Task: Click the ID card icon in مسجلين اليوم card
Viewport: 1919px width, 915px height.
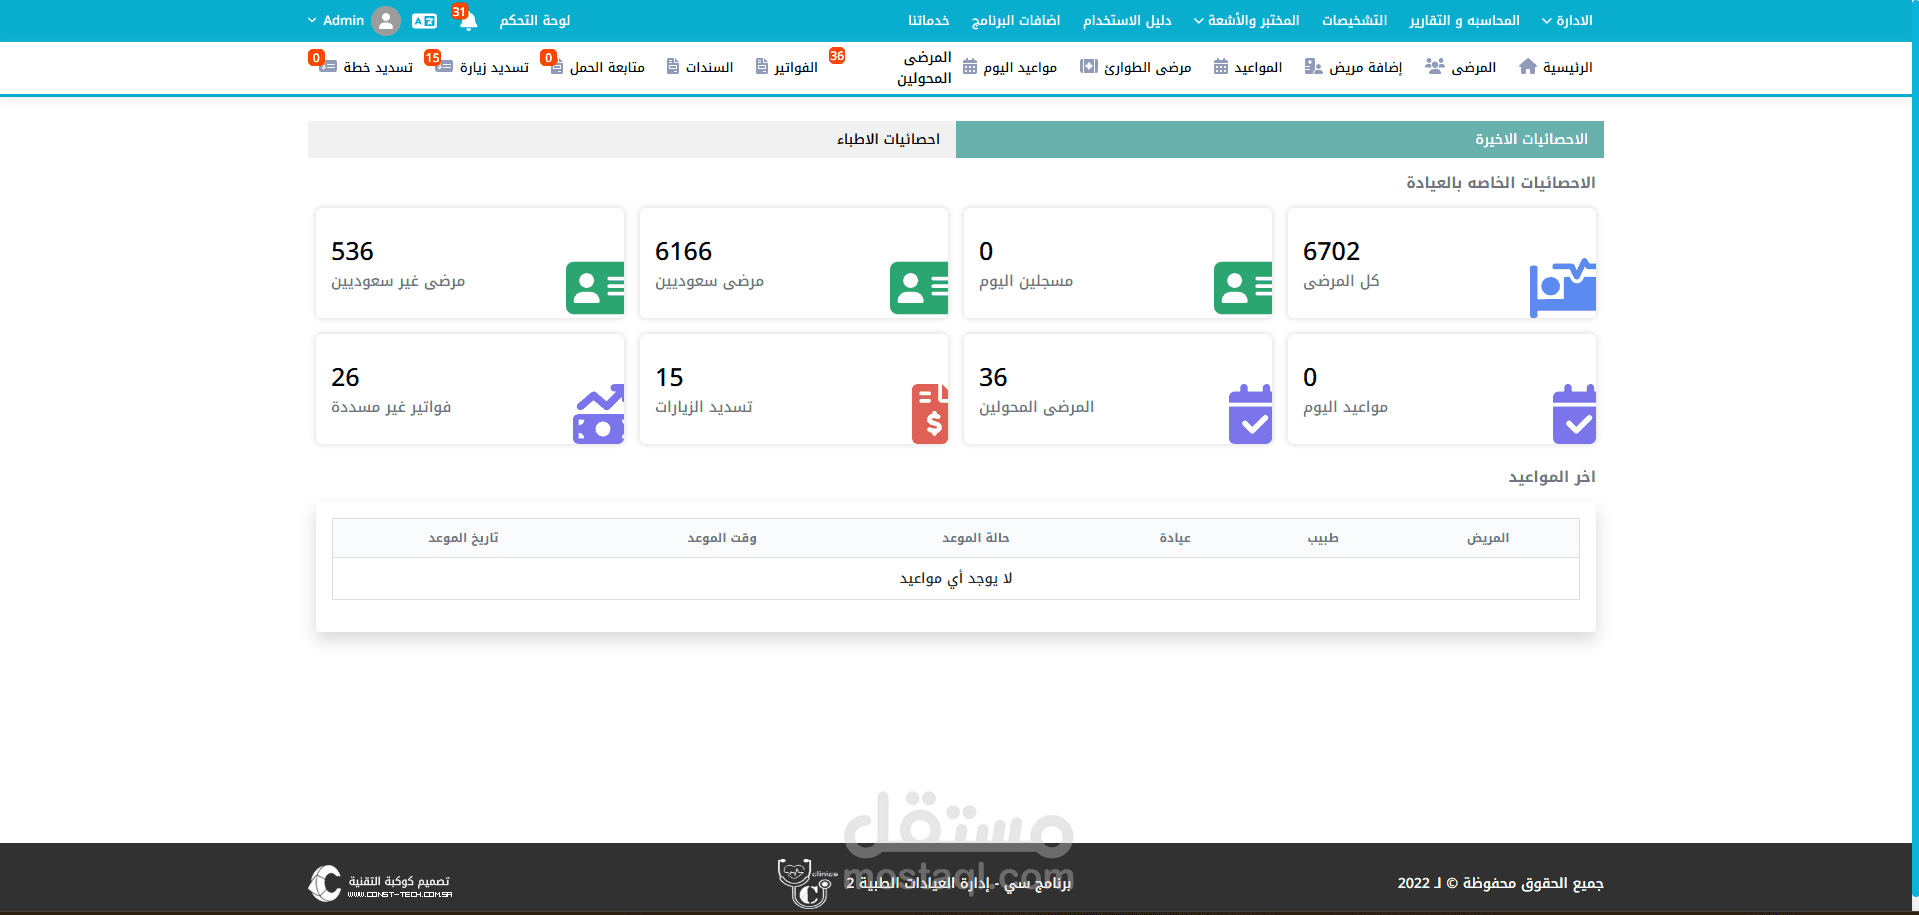Action: (1242, 288)
